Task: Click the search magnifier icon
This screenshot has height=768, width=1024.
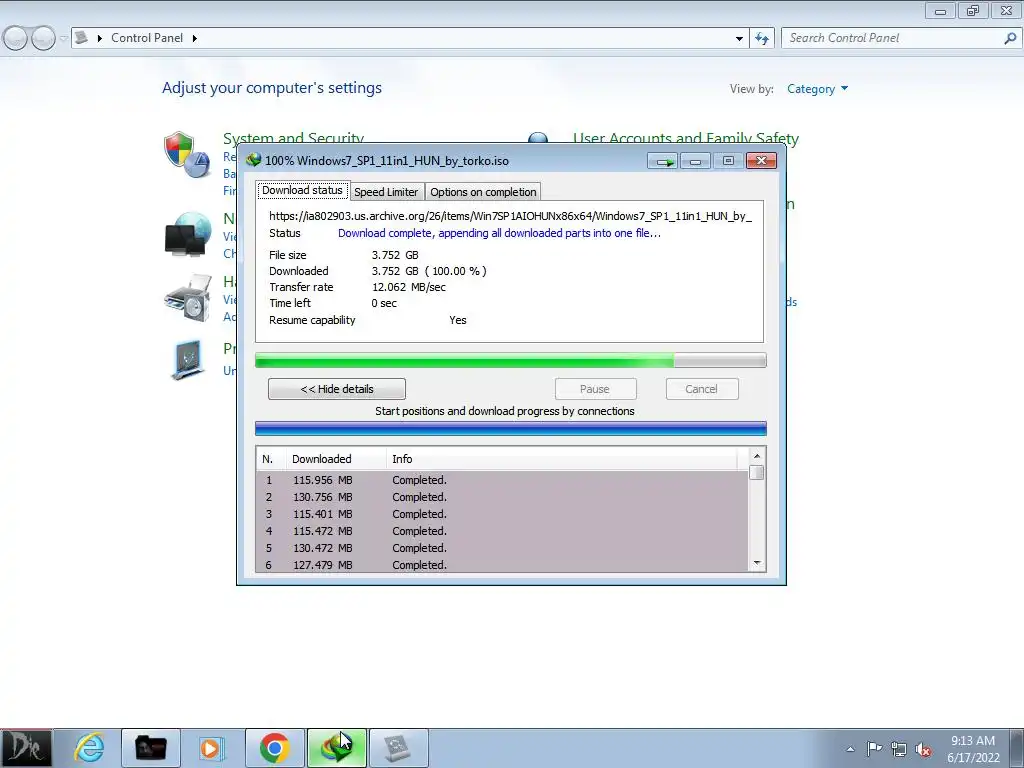Action: point(1010,38)
